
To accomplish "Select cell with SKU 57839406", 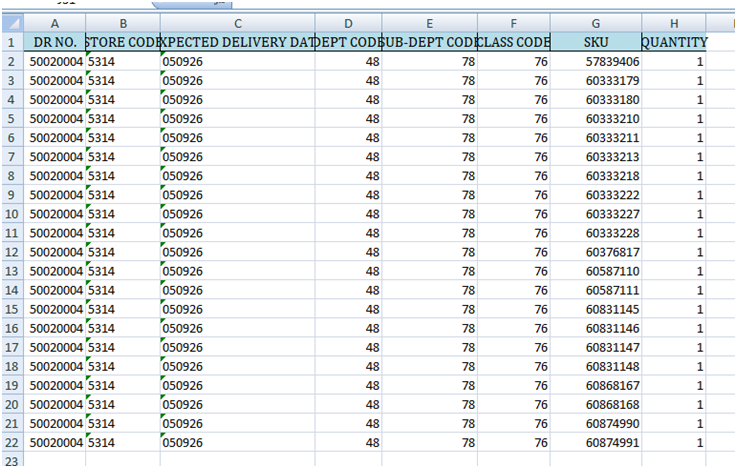I will click(x=595, y=61).
